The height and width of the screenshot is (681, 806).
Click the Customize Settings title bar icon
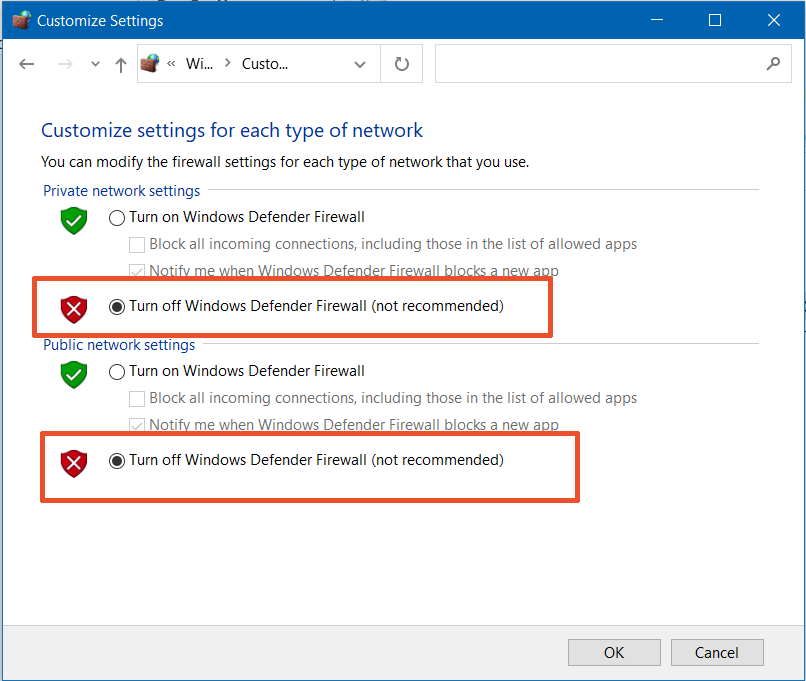click(22, 21)
